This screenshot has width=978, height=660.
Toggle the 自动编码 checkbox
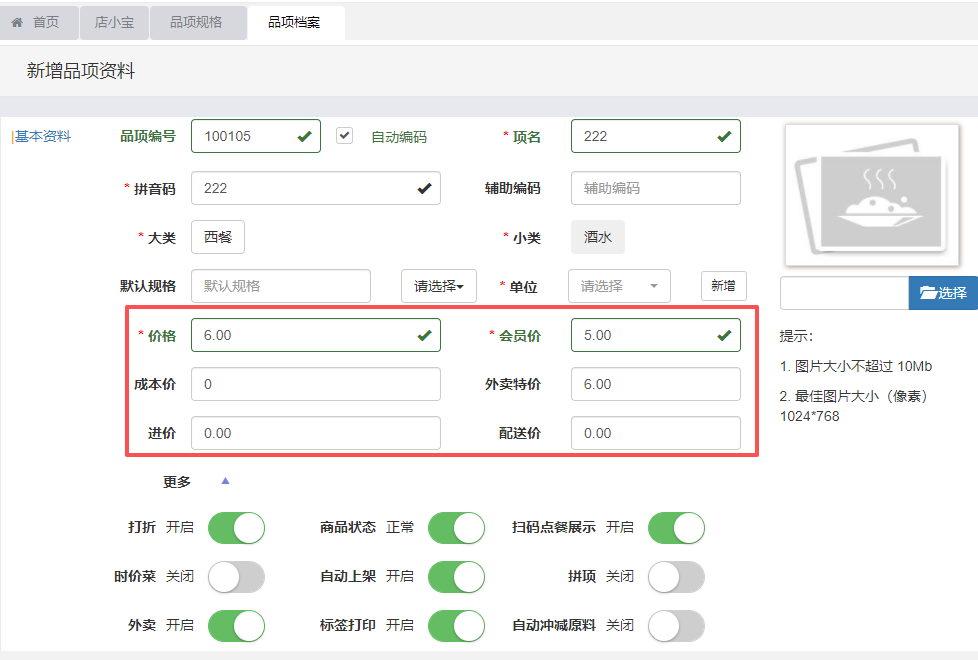(345, 136)
